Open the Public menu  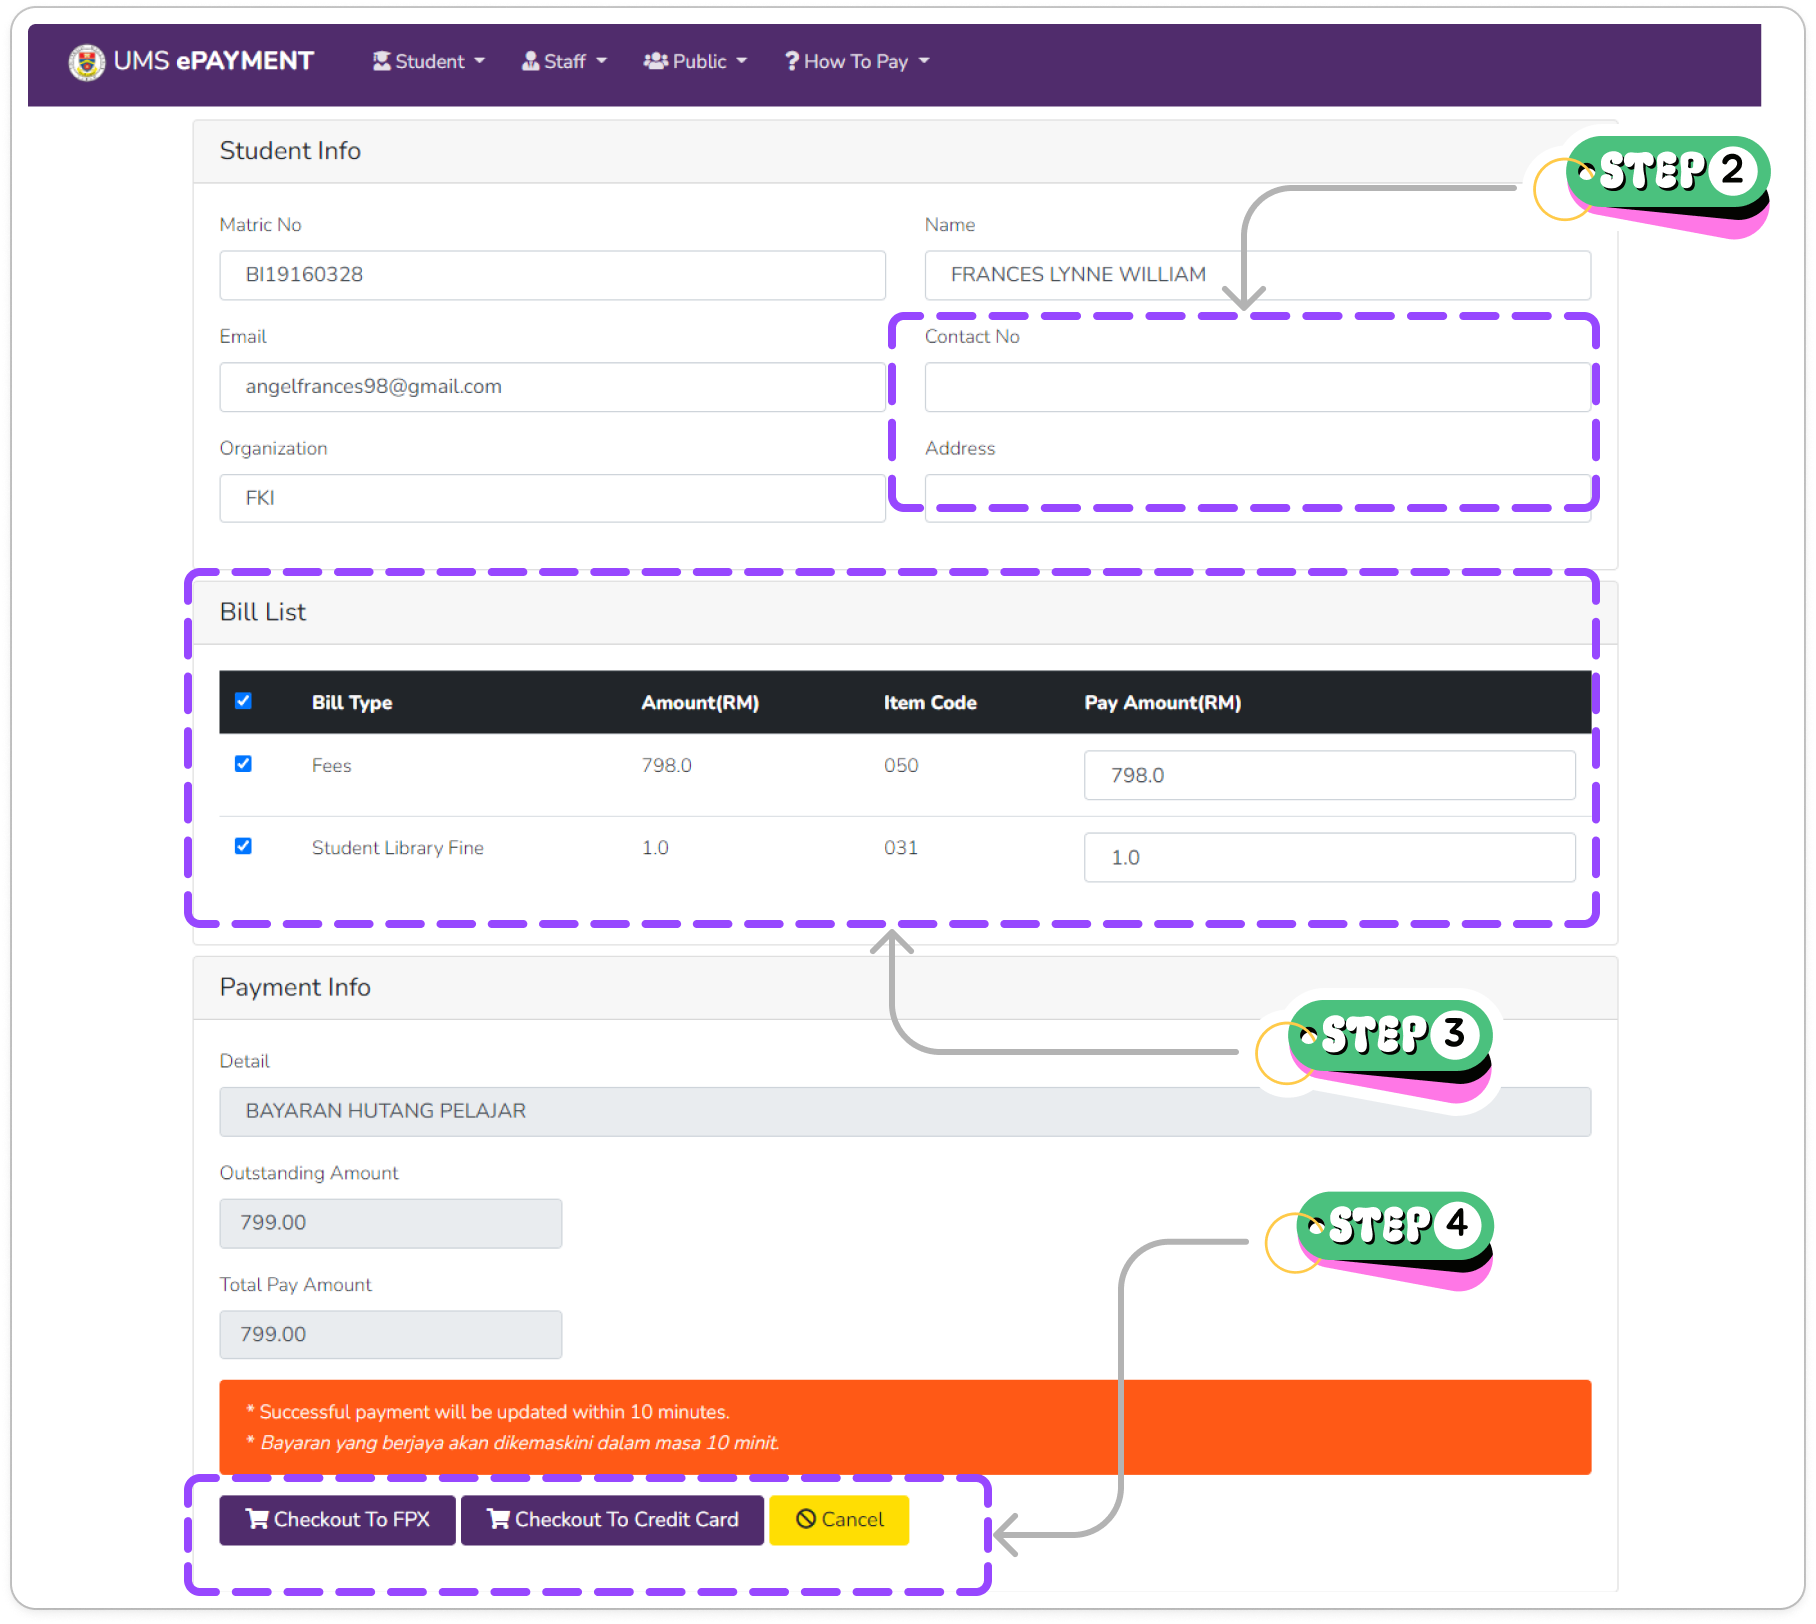698,62
